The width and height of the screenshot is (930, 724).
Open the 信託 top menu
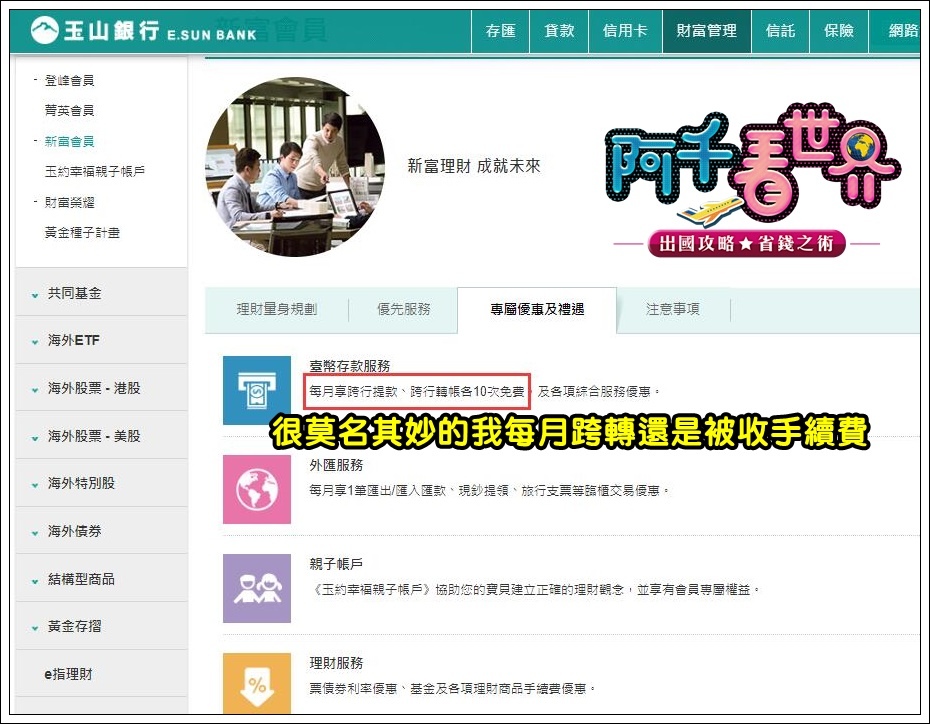(780, 31)
